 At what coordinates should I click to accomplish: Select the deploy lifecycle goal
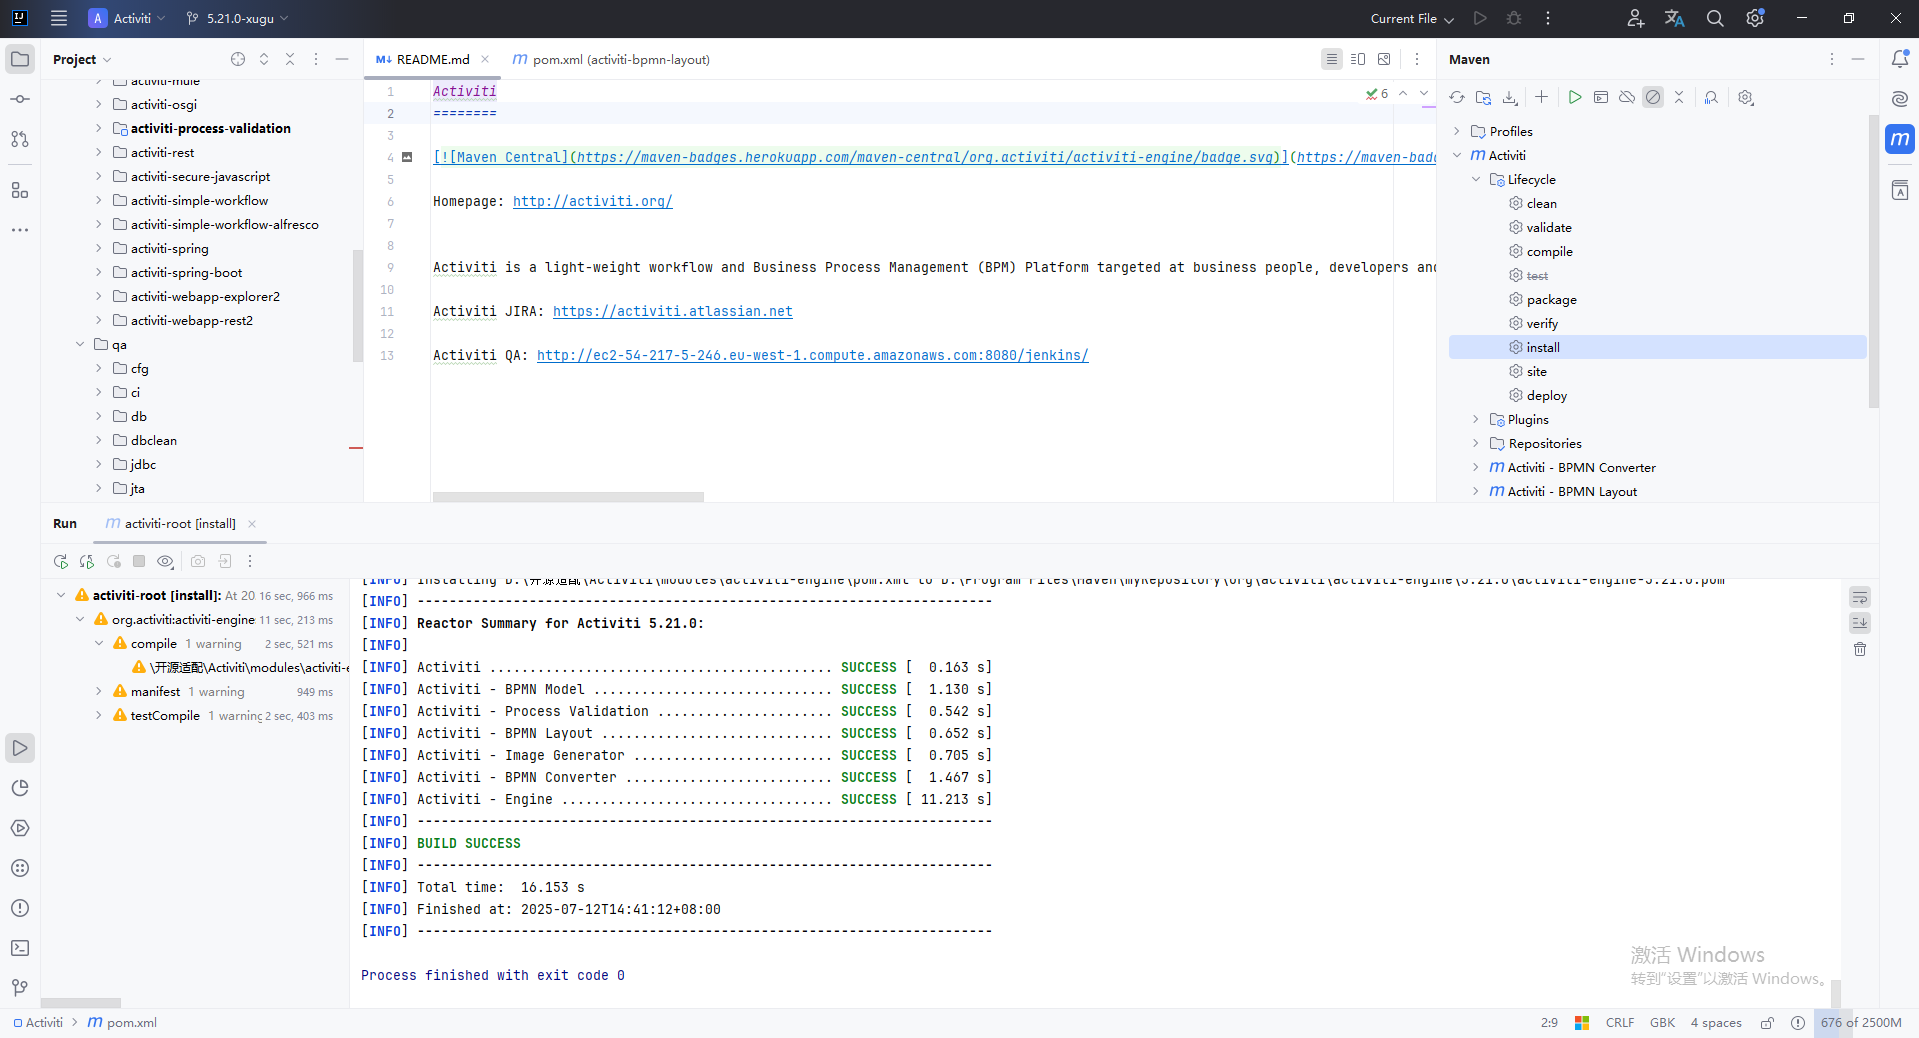[x=1546, y=396]
